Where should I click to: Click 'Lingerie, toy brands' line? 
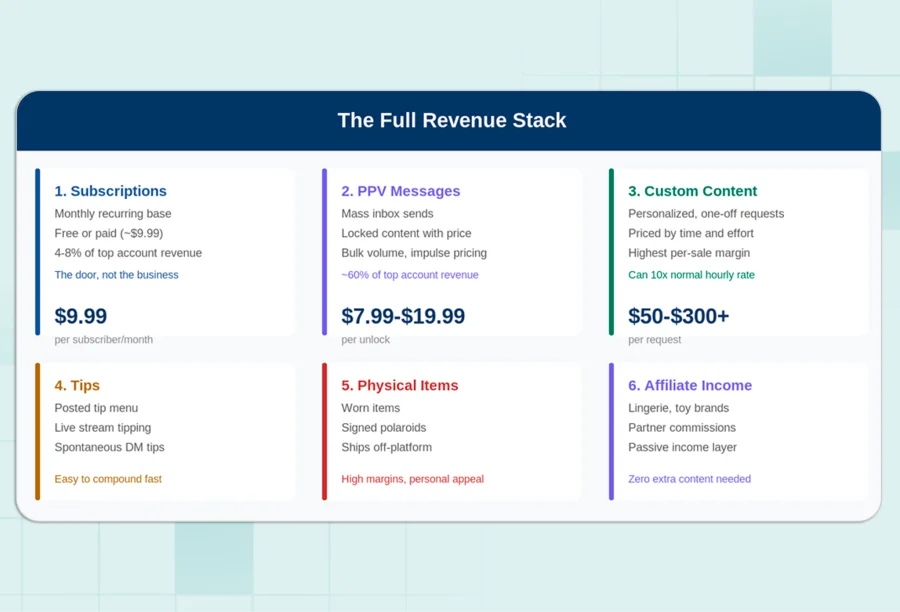click(x=678, y=408)
